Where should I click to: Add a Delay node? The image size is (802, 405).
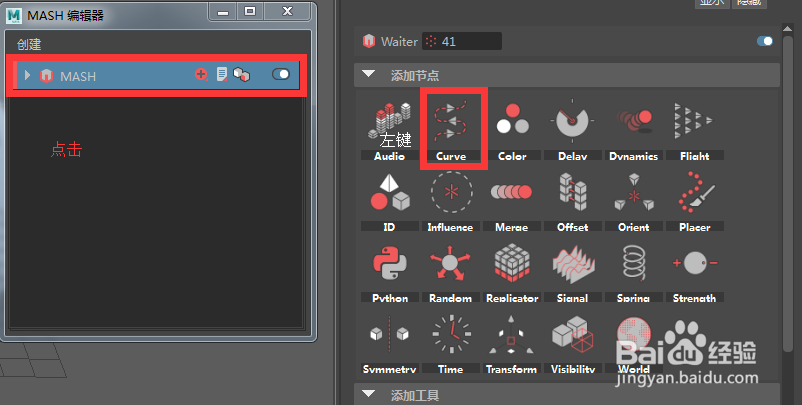[572, 129]
